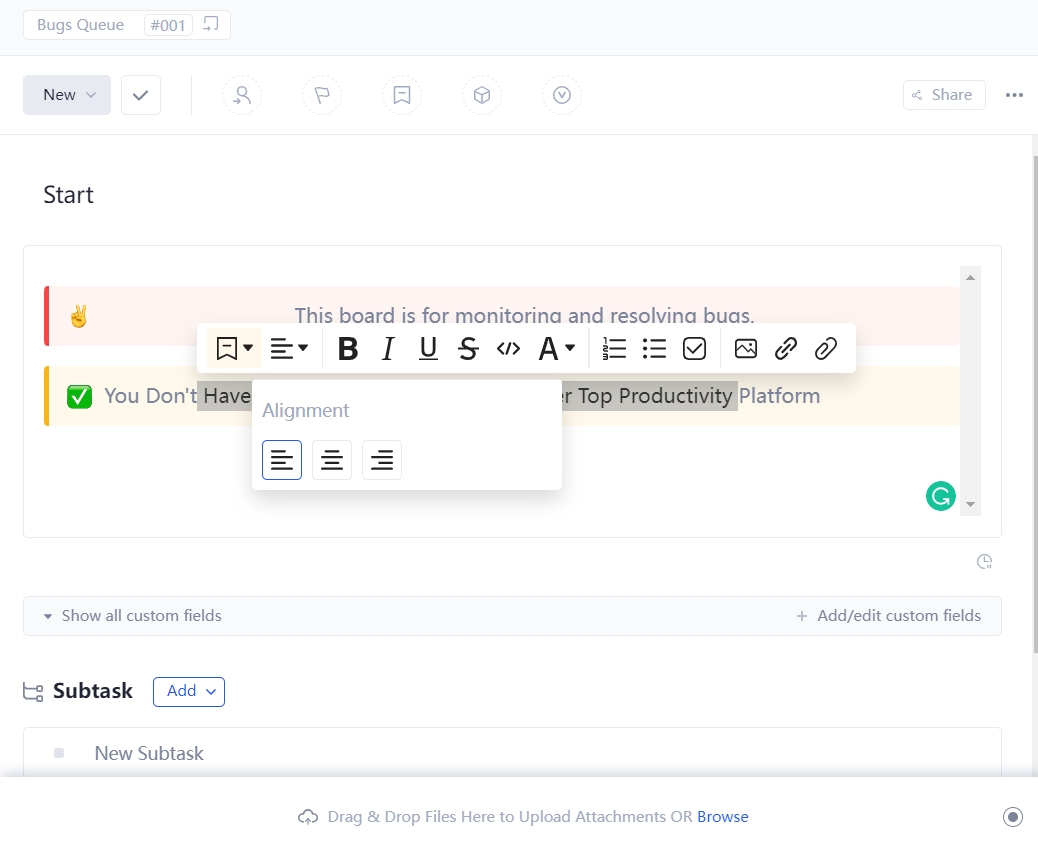This screenshot has height=850, width=1038.
Task: Italicize the highlighted text
Action: pyautogui.click(x=388, y=348)
